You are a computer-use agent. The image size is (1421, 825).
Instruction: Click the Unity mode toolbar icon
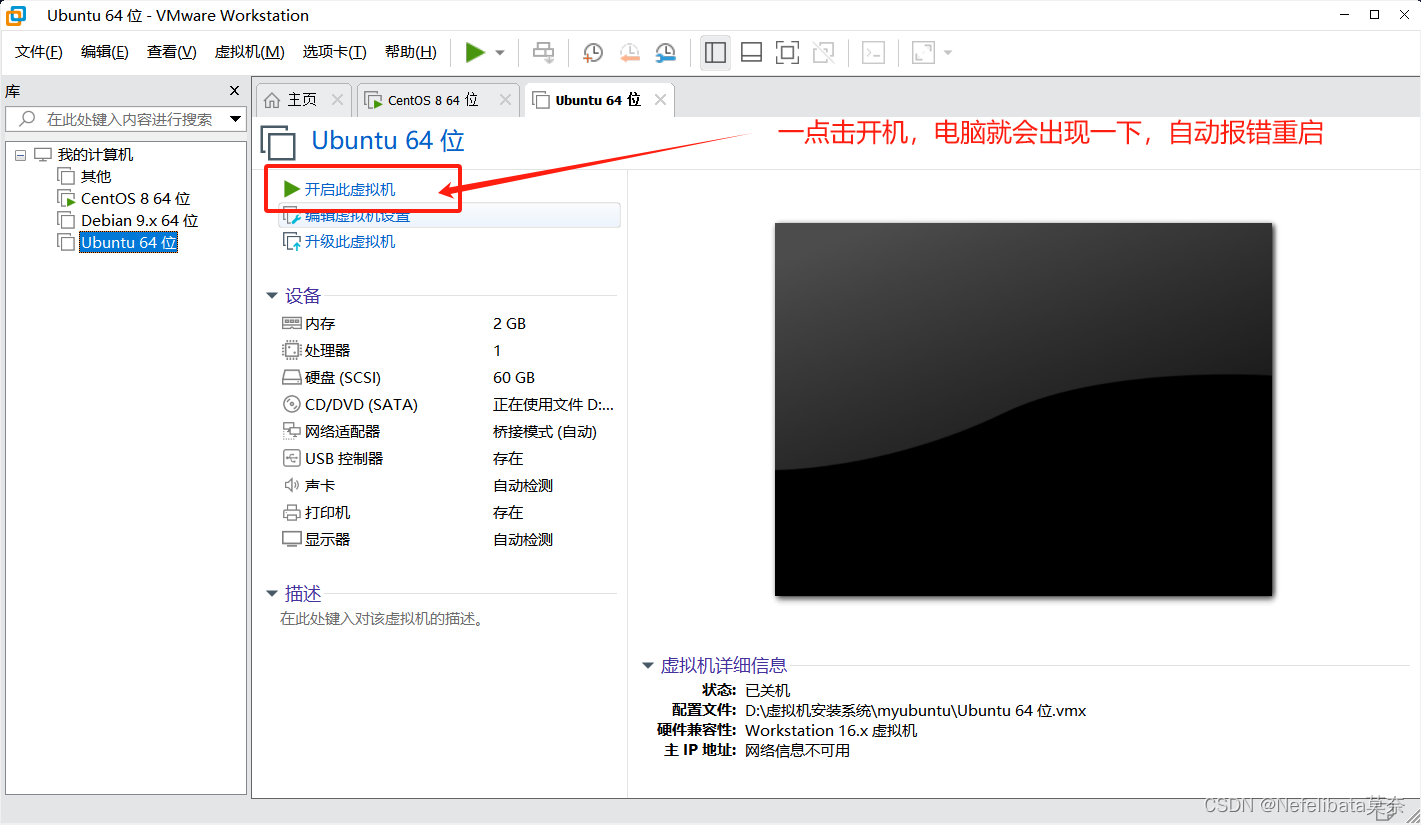tap(823, 53)
